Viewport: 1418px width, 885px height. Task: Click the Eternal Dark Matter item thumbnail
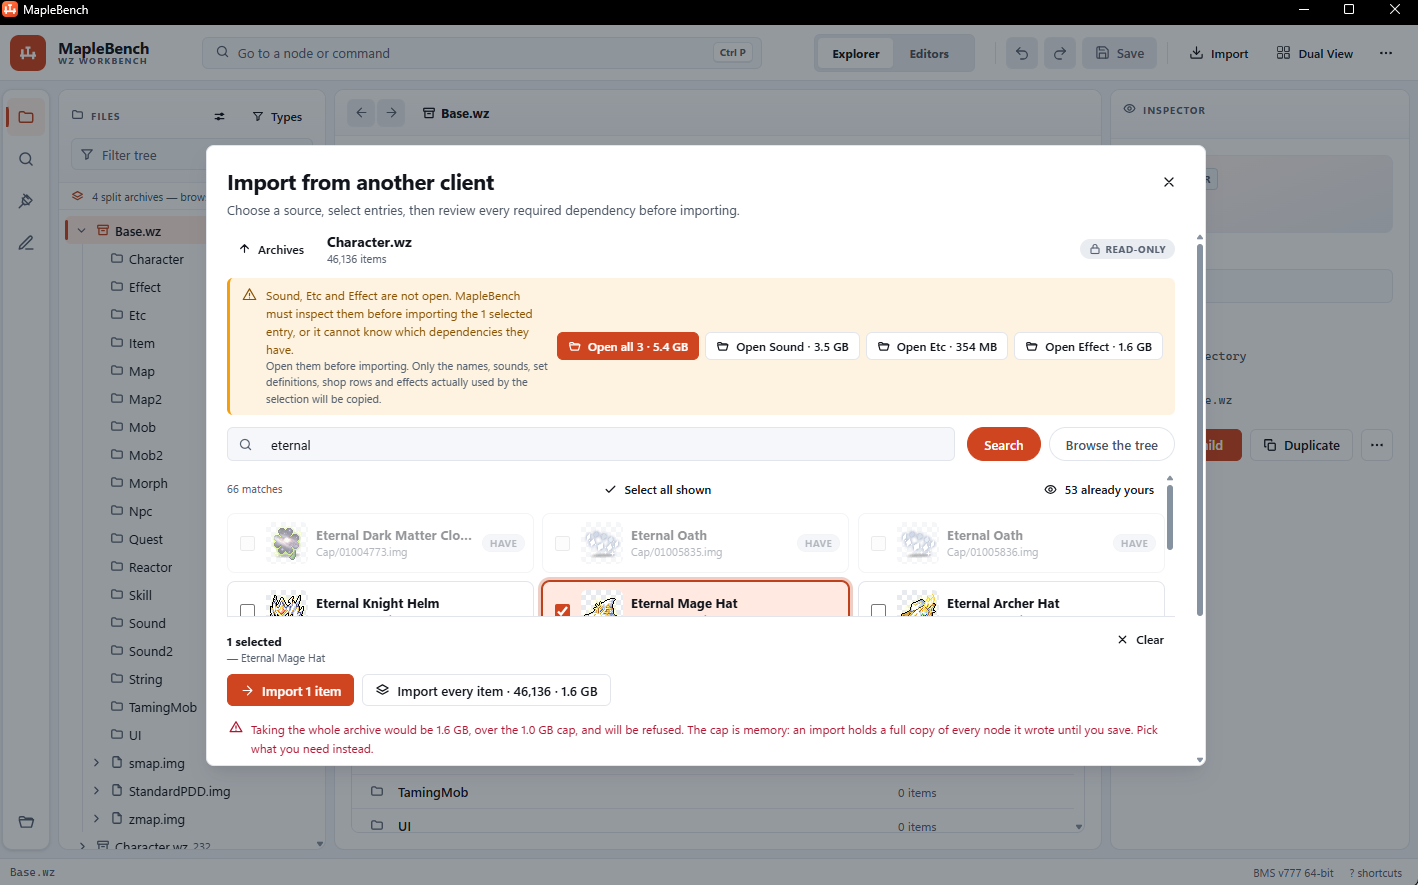tap(287, 543)
